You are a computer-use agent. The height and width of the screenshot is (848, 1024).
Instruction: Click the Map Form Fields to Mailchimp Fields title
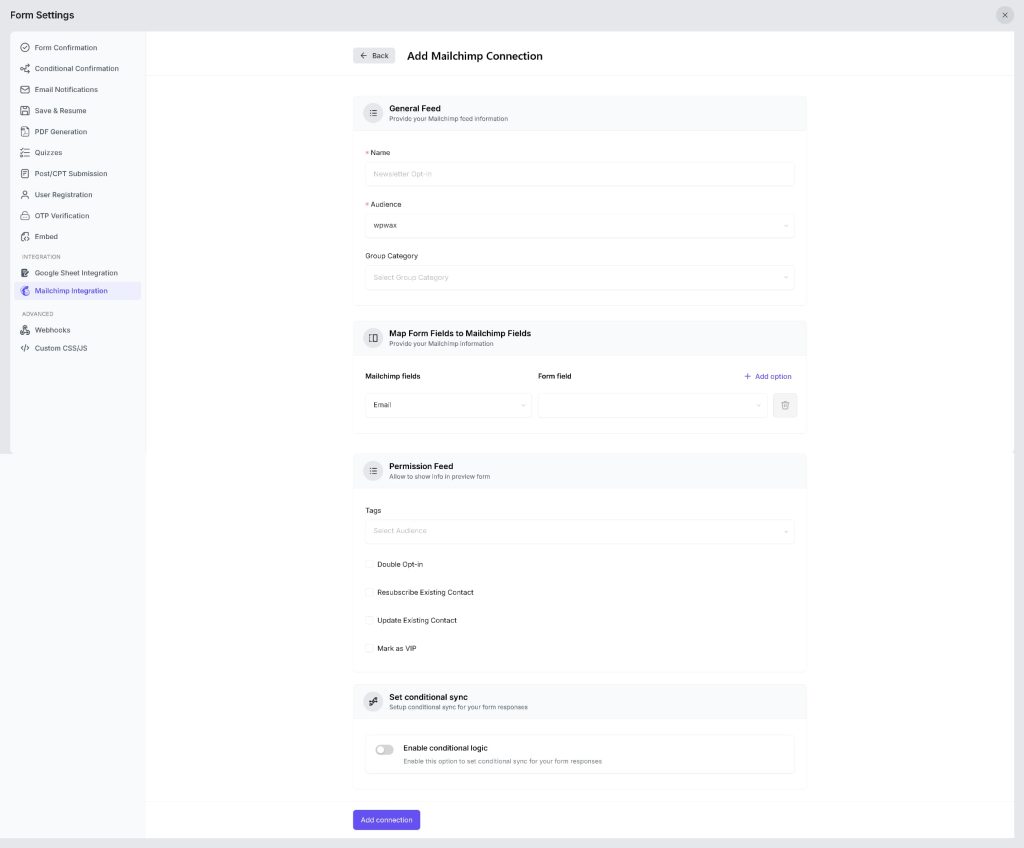coord(460,333)
